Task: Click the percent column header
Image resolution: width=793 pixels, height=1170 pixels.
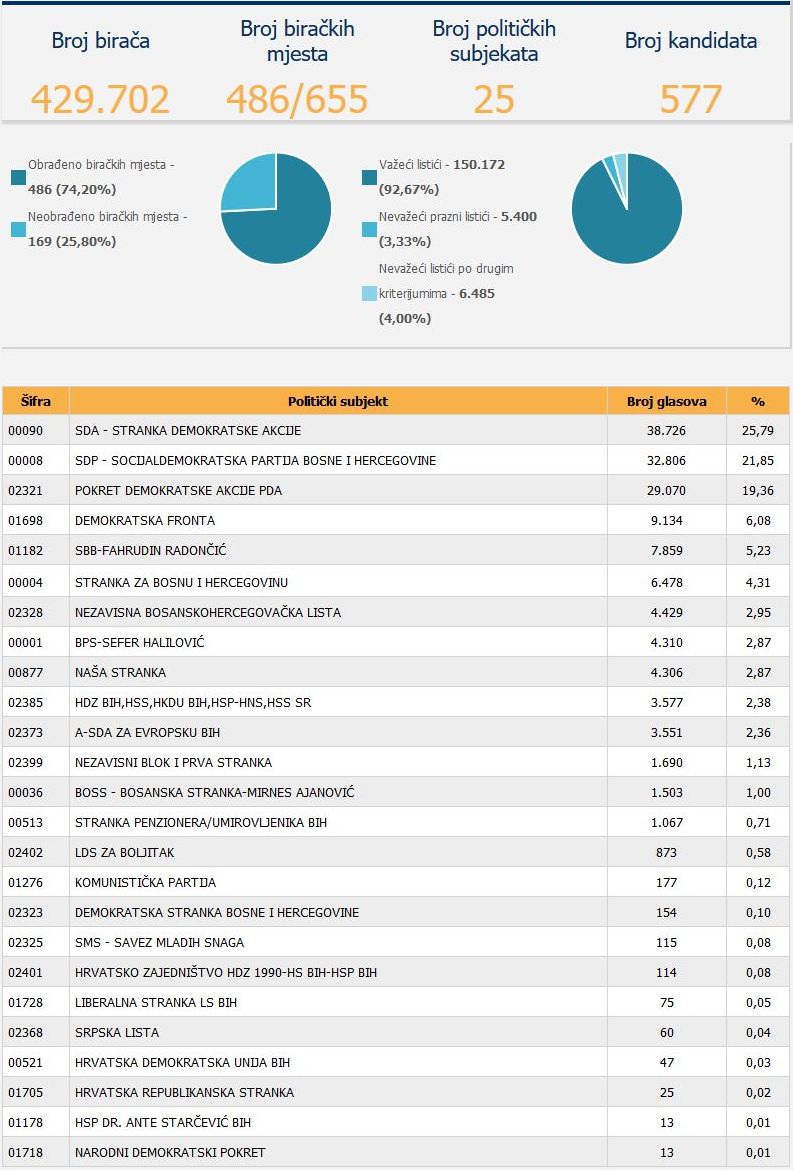Action: tap(758, 401)
